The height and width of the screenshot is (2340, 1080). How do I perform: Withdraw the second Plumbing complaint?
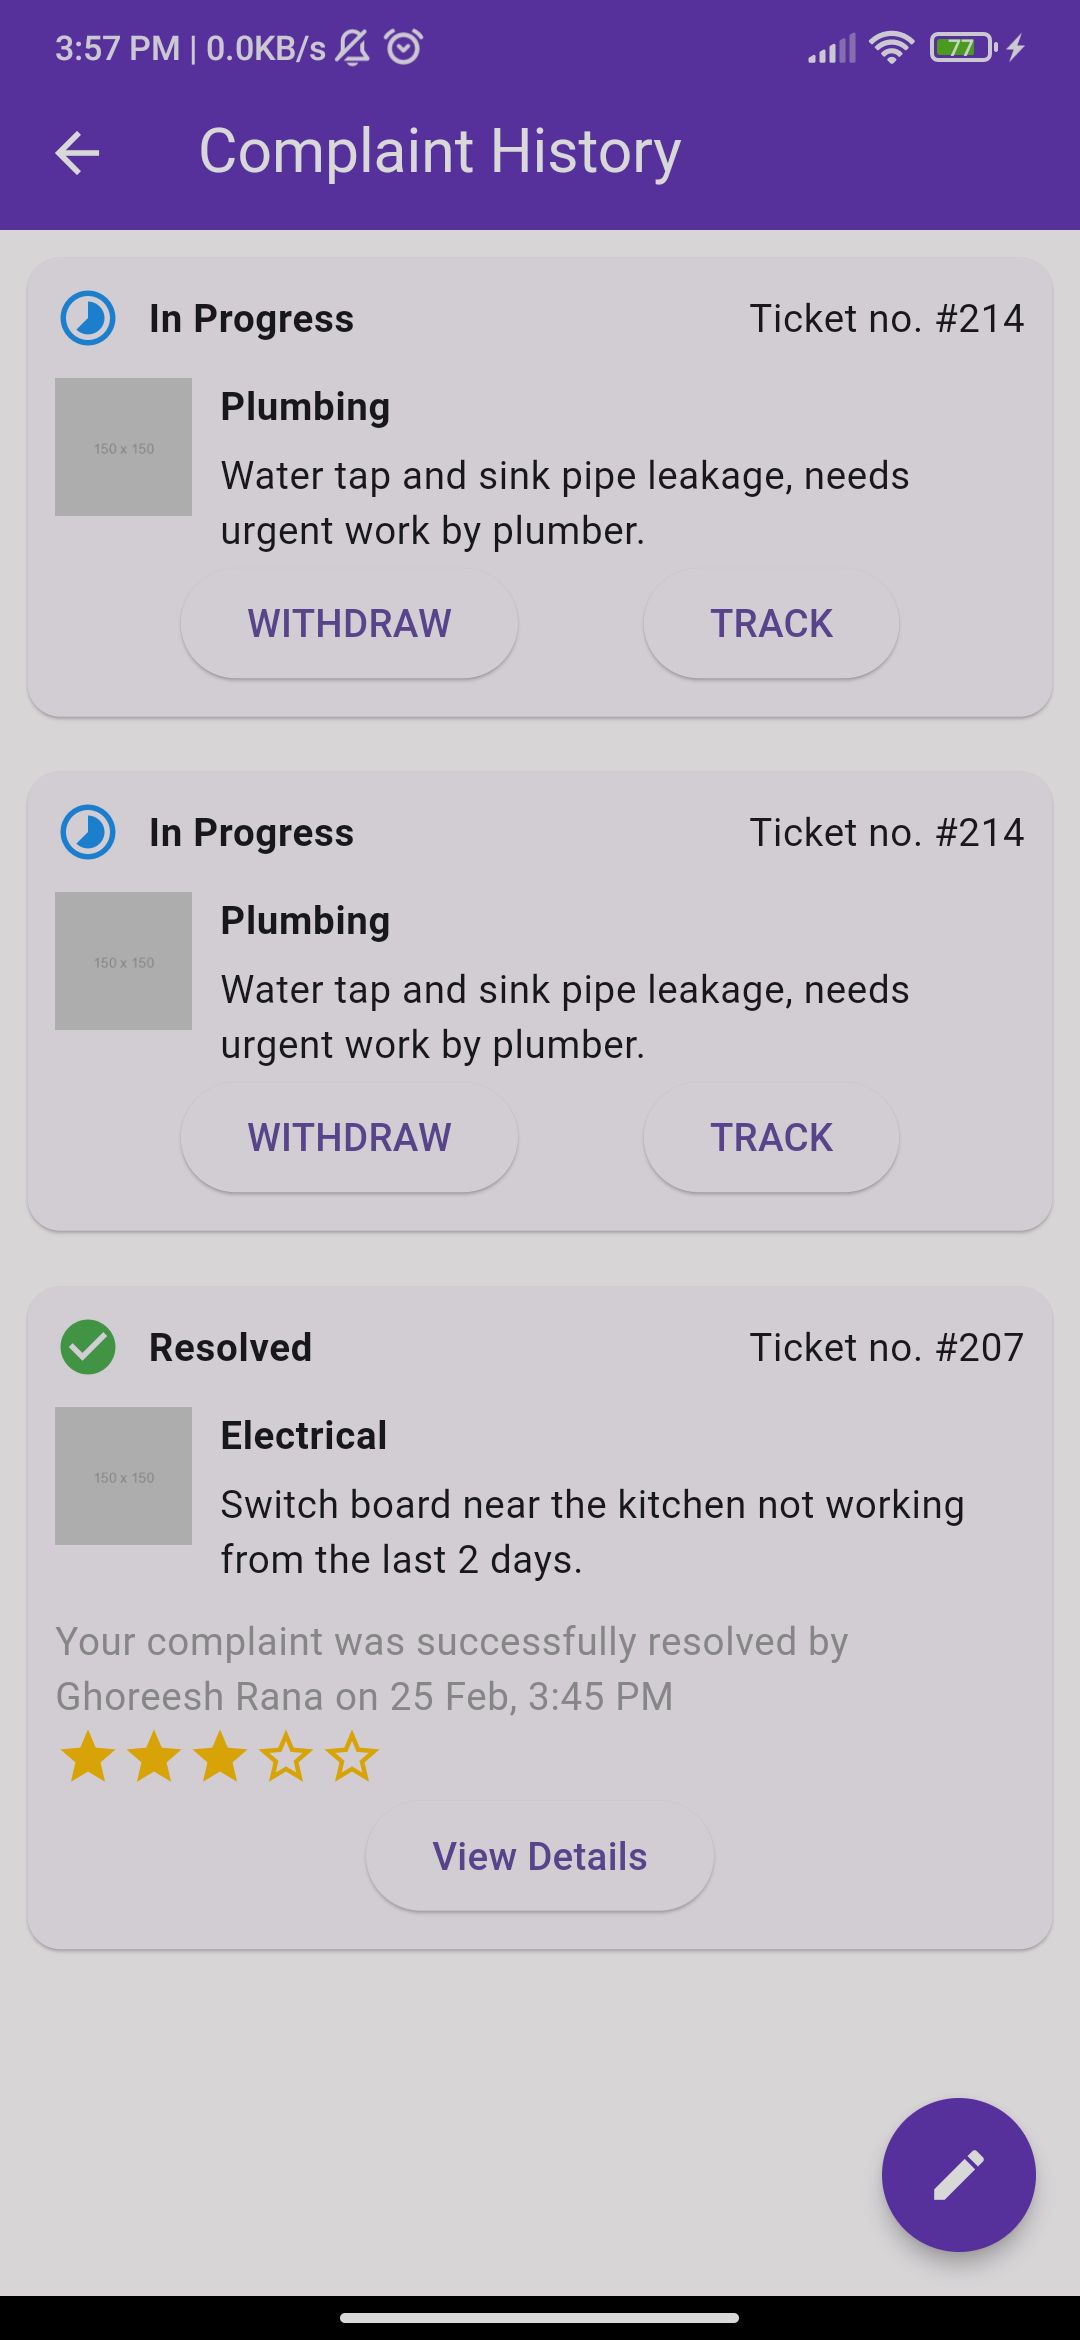349,1138
